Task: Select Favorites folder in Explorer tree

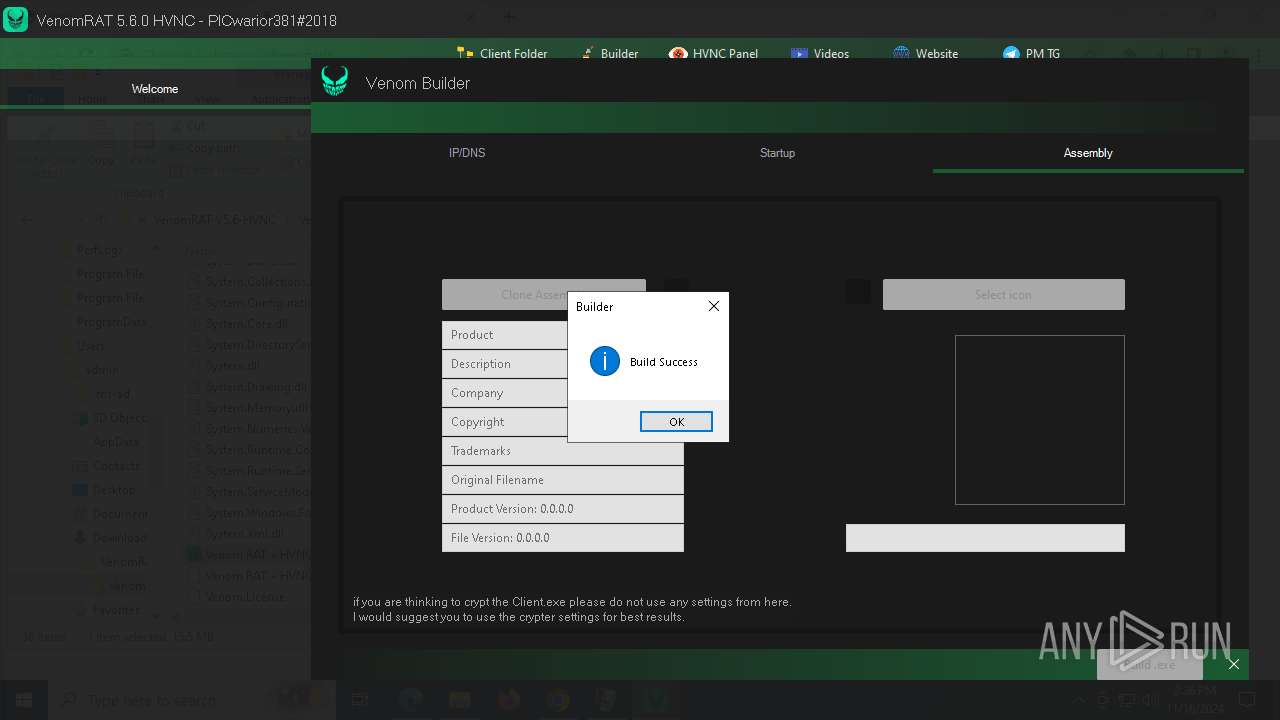Action: point(117,610)
